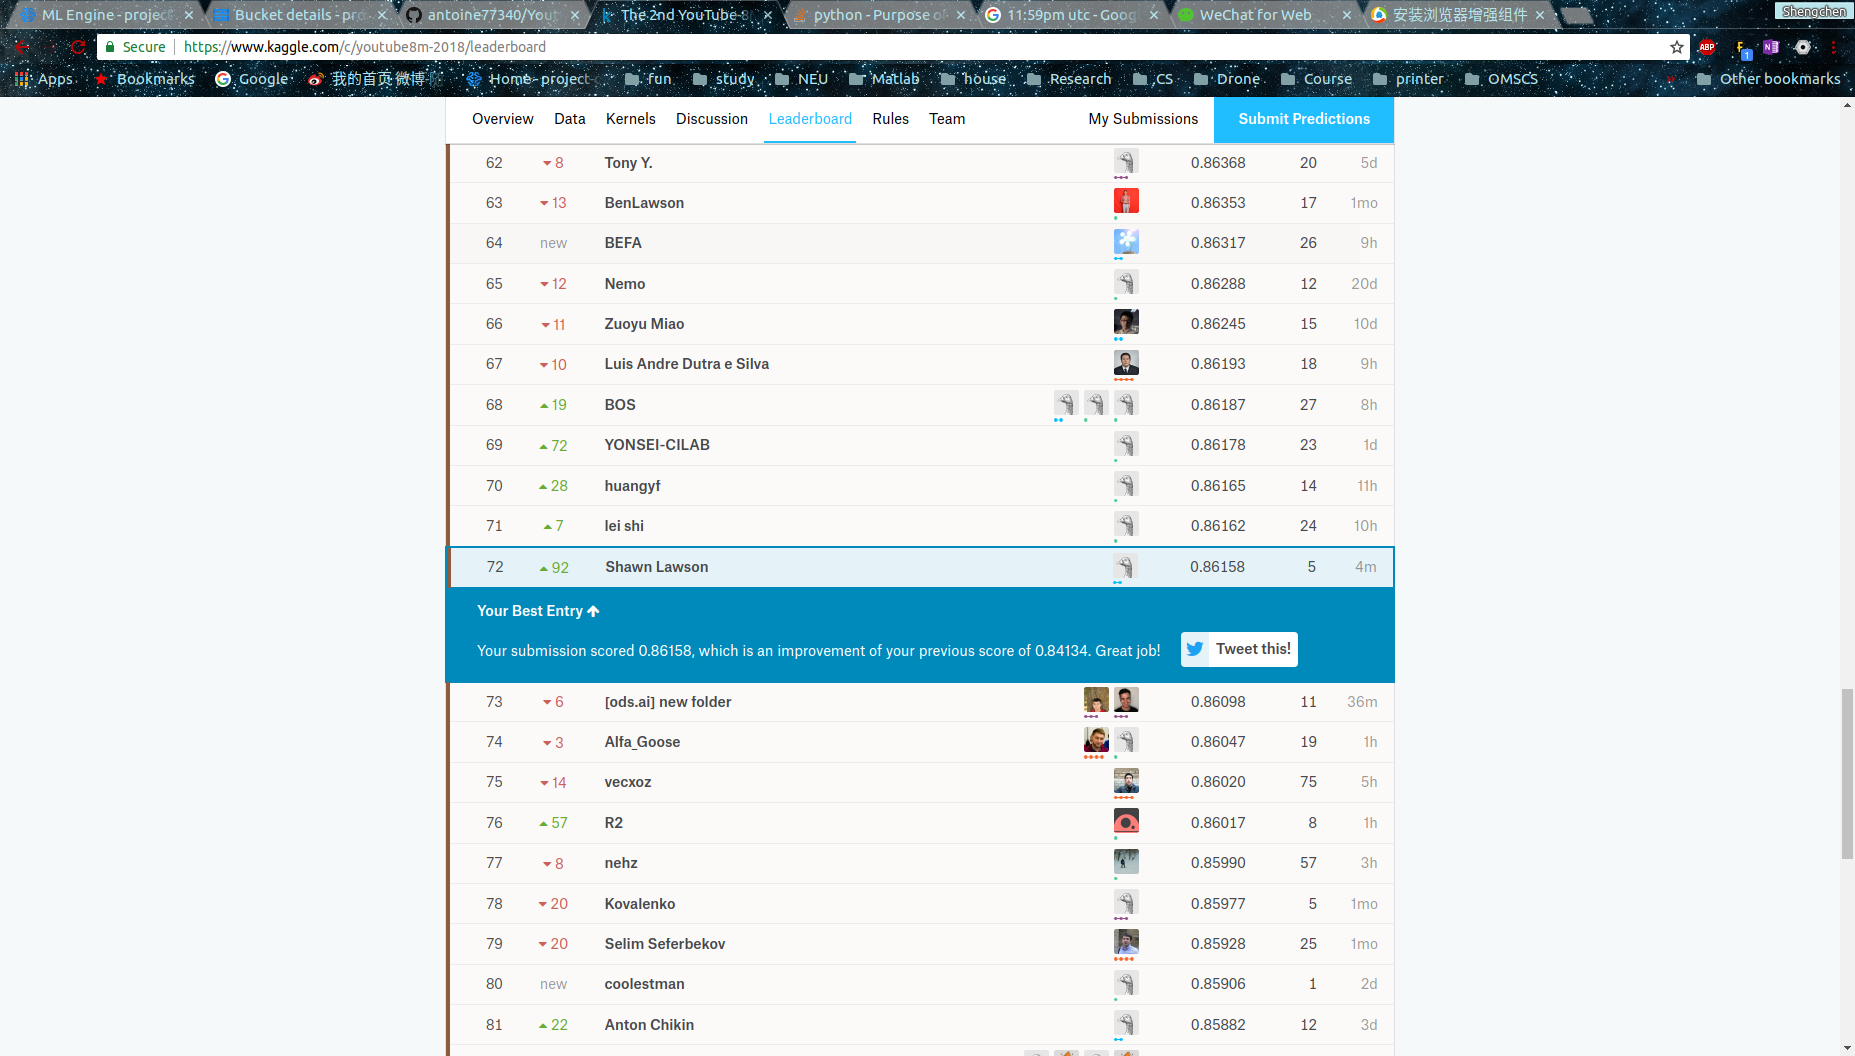Viewport: 1855px width, 1056px height.
Task: Bookmark page with the star icon
Action: coord(1677,47)
